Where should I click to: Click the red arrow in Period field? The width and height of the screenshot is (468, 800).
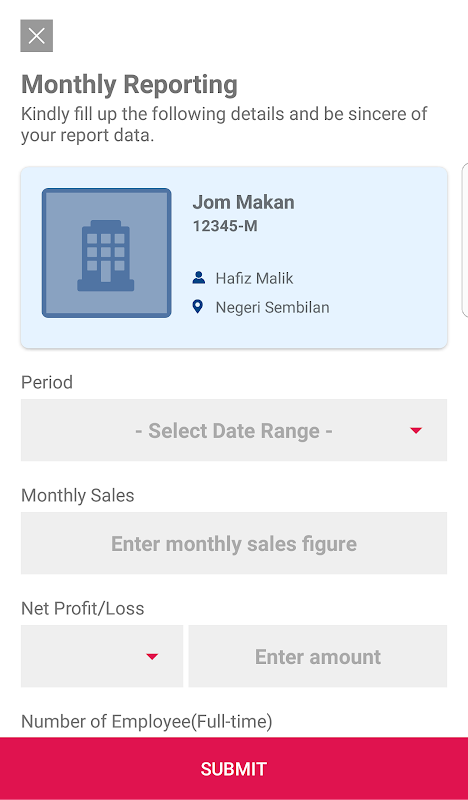[x=416, y=431]
